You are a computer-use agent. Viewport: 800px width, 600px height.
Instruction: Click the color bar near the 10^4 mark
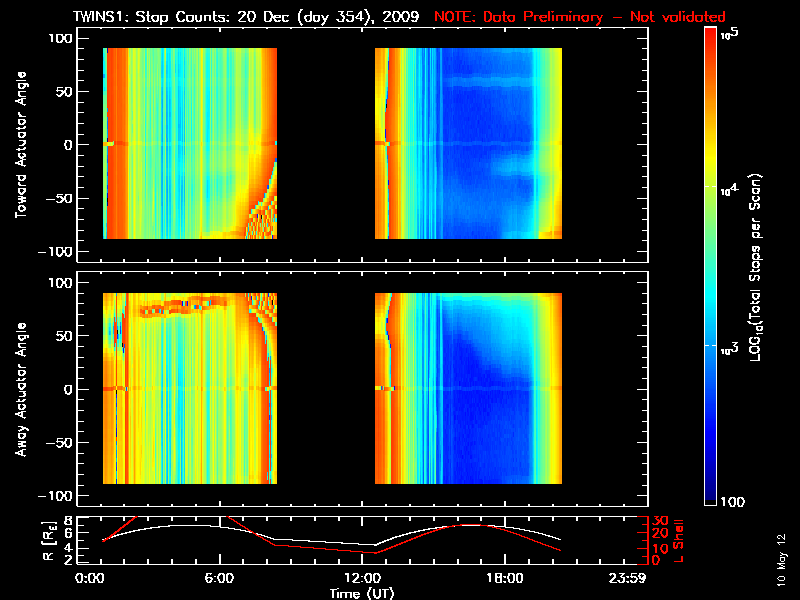click(x=710, y=187)
